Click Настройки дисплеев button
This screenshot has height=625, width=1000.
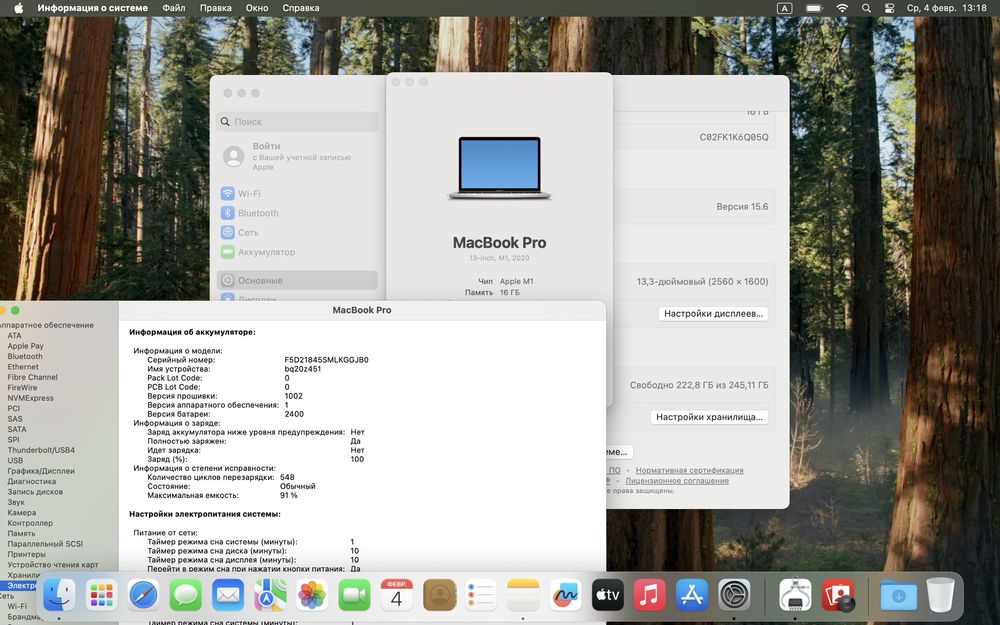[x=713, y=314]
